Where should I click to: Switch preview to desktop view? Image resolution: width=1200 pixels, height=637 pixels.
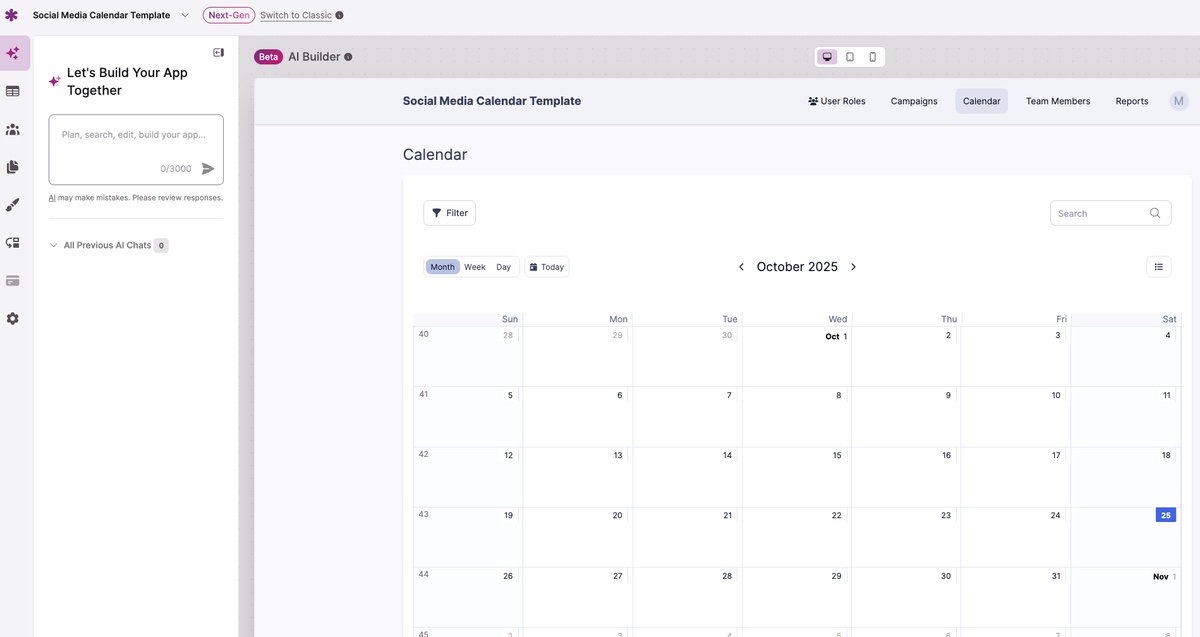coord(827,57)
